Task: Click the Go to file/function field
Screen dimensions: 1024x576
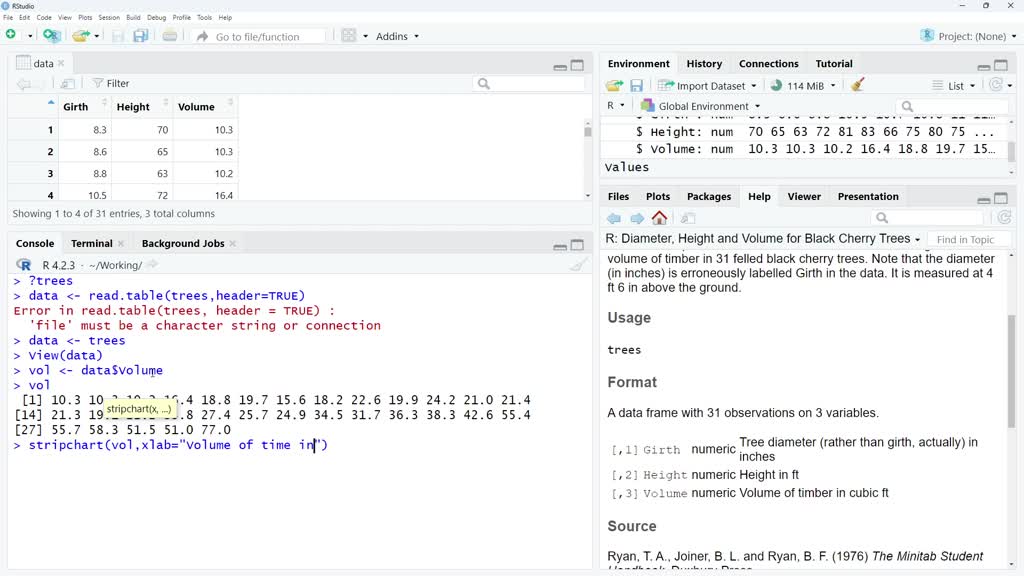Action: [x=257, y=37]
